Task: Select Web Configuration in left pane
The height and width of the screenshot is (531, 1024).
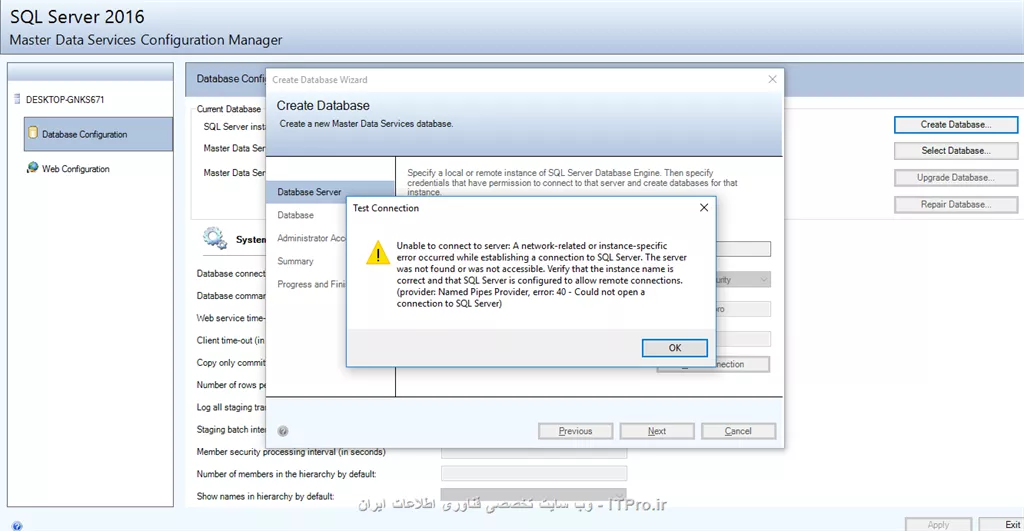Action: [75, 169]
